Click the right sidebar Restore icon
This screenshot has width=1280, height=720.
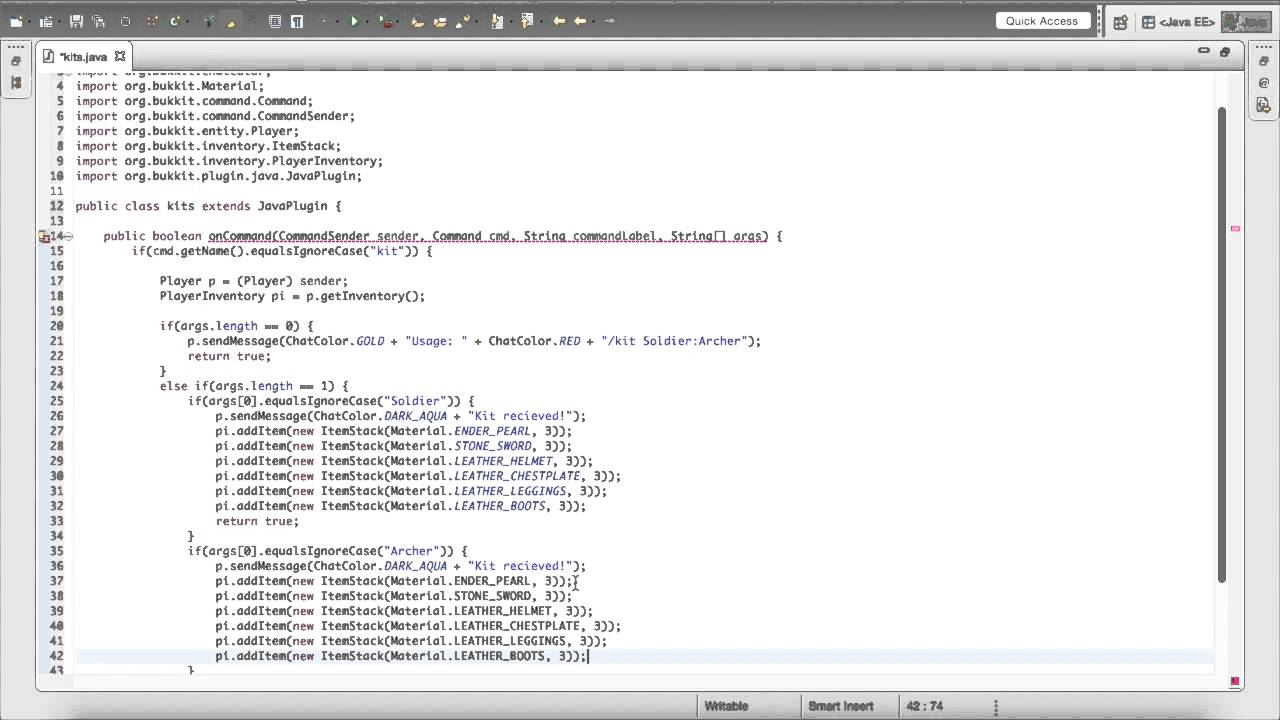click(x=1263, y=62)
